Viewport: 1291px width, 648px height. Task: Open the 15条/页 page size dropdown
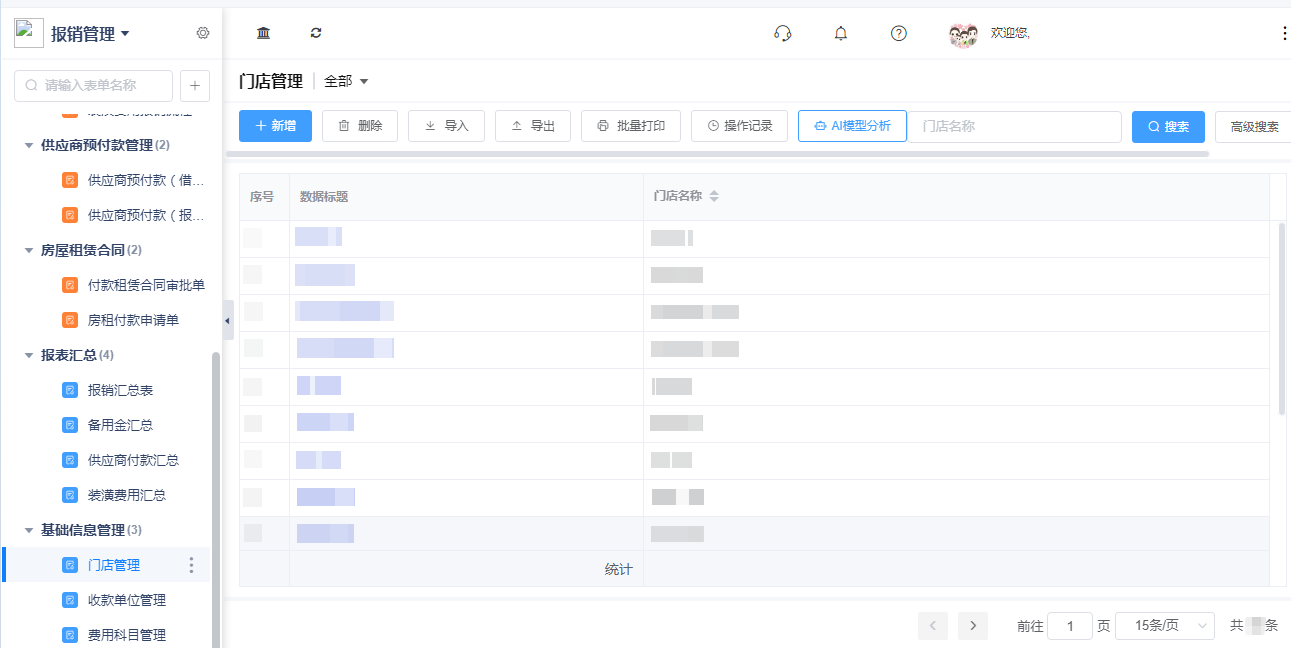coord(1165,626)
